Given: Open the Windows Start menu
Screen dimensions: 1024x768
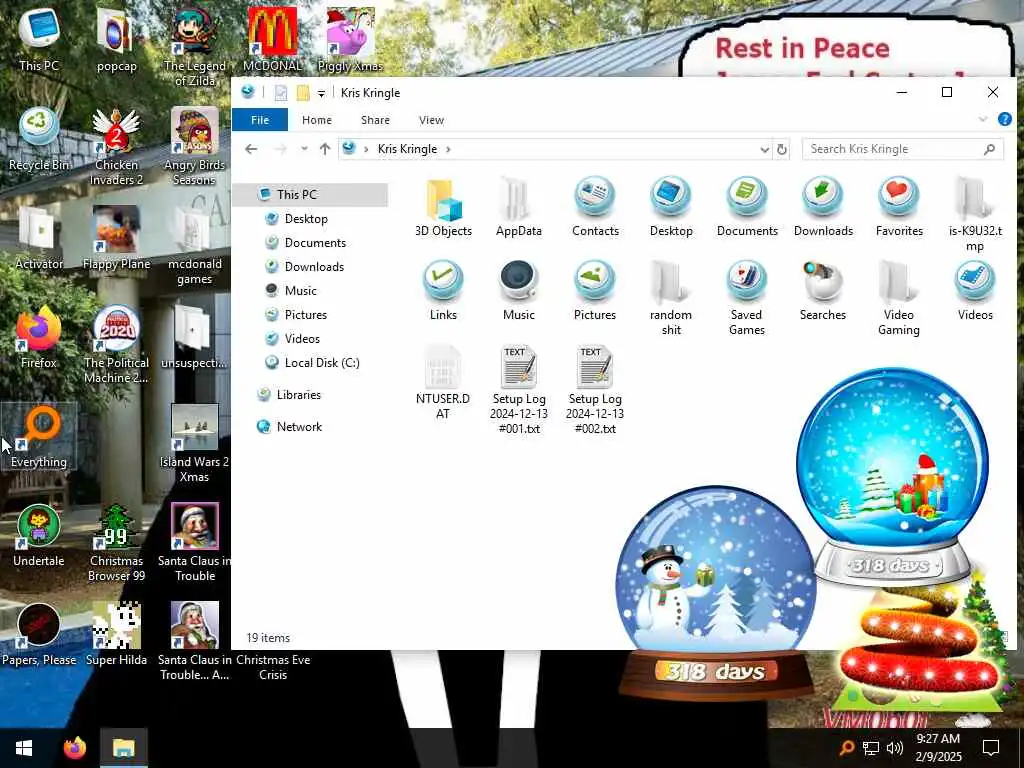Looking at the screenshot, I should pyautogui.click(x=24, y=748).
